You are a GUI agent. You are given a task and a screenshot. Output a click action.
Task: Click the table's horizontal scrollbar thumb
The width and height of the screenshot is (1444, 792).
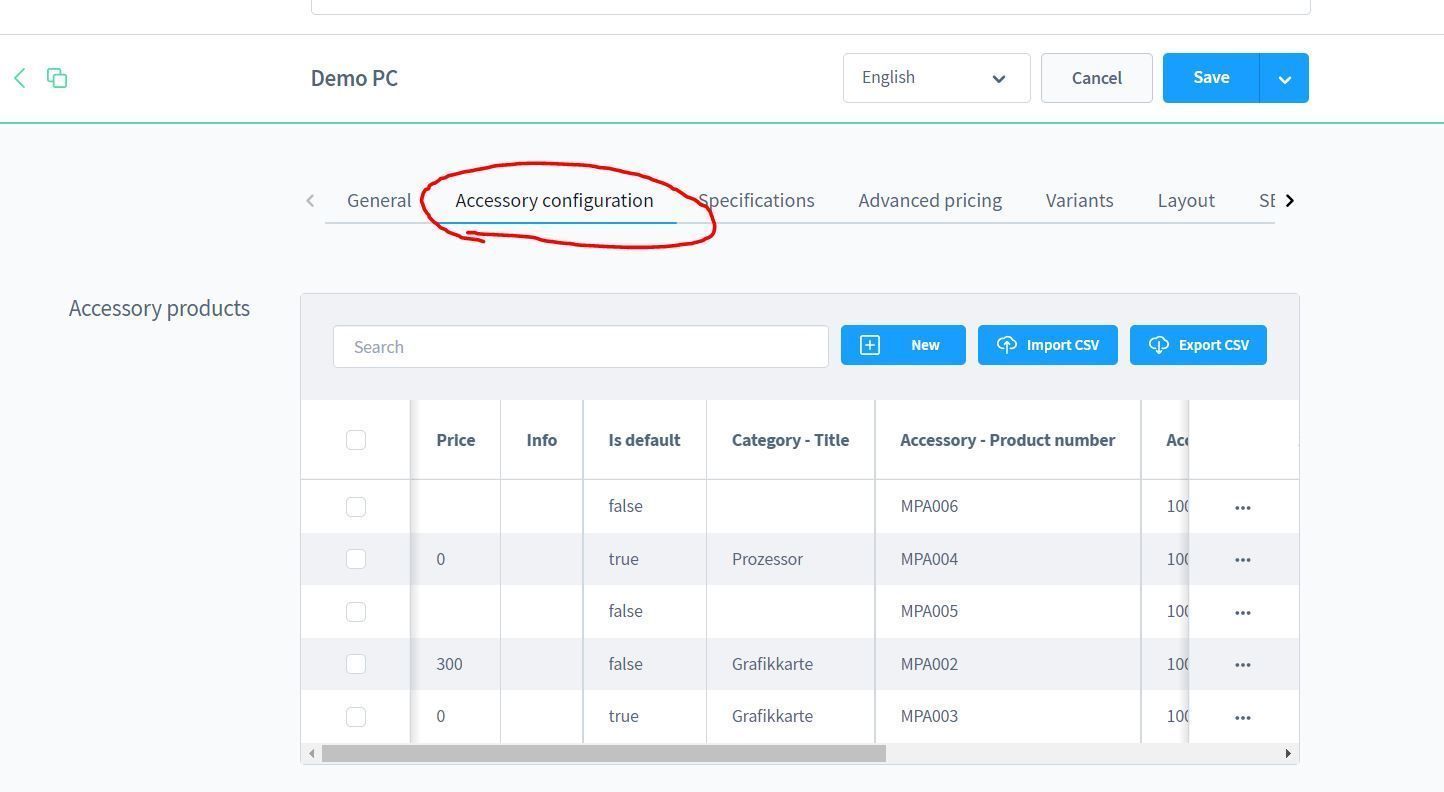tap(603, 753)
